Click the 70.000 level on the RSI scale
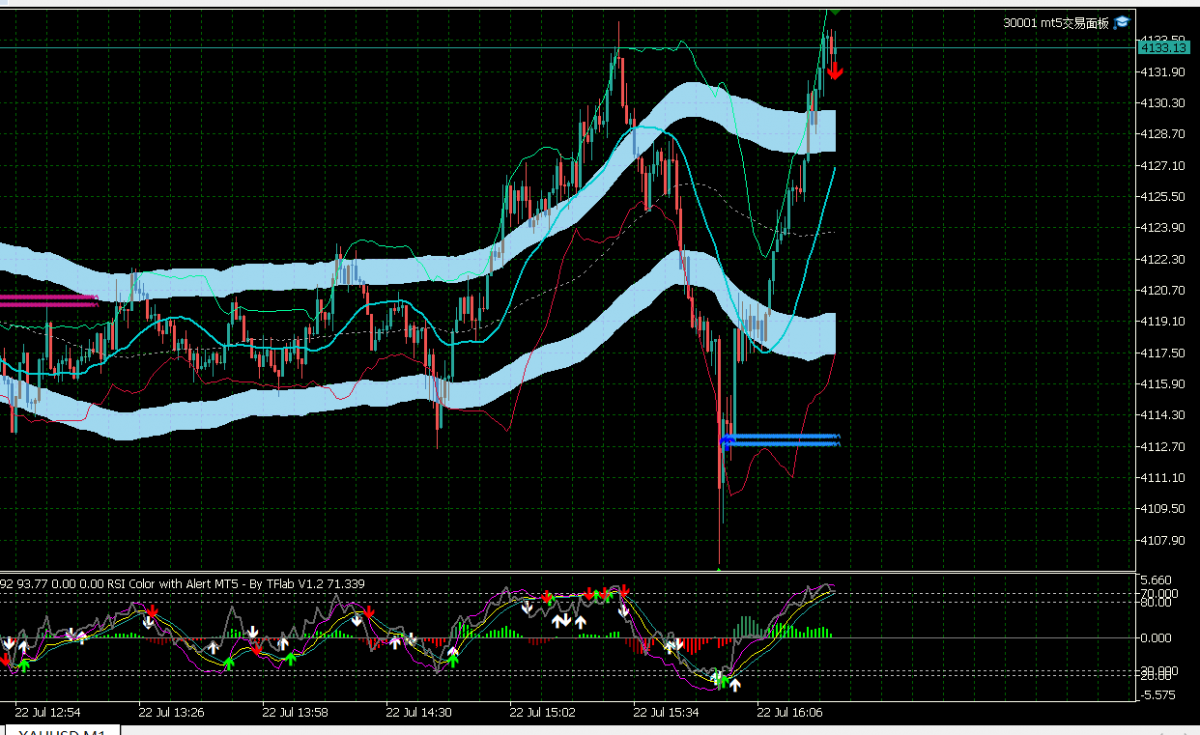 tap(1160, 594)
